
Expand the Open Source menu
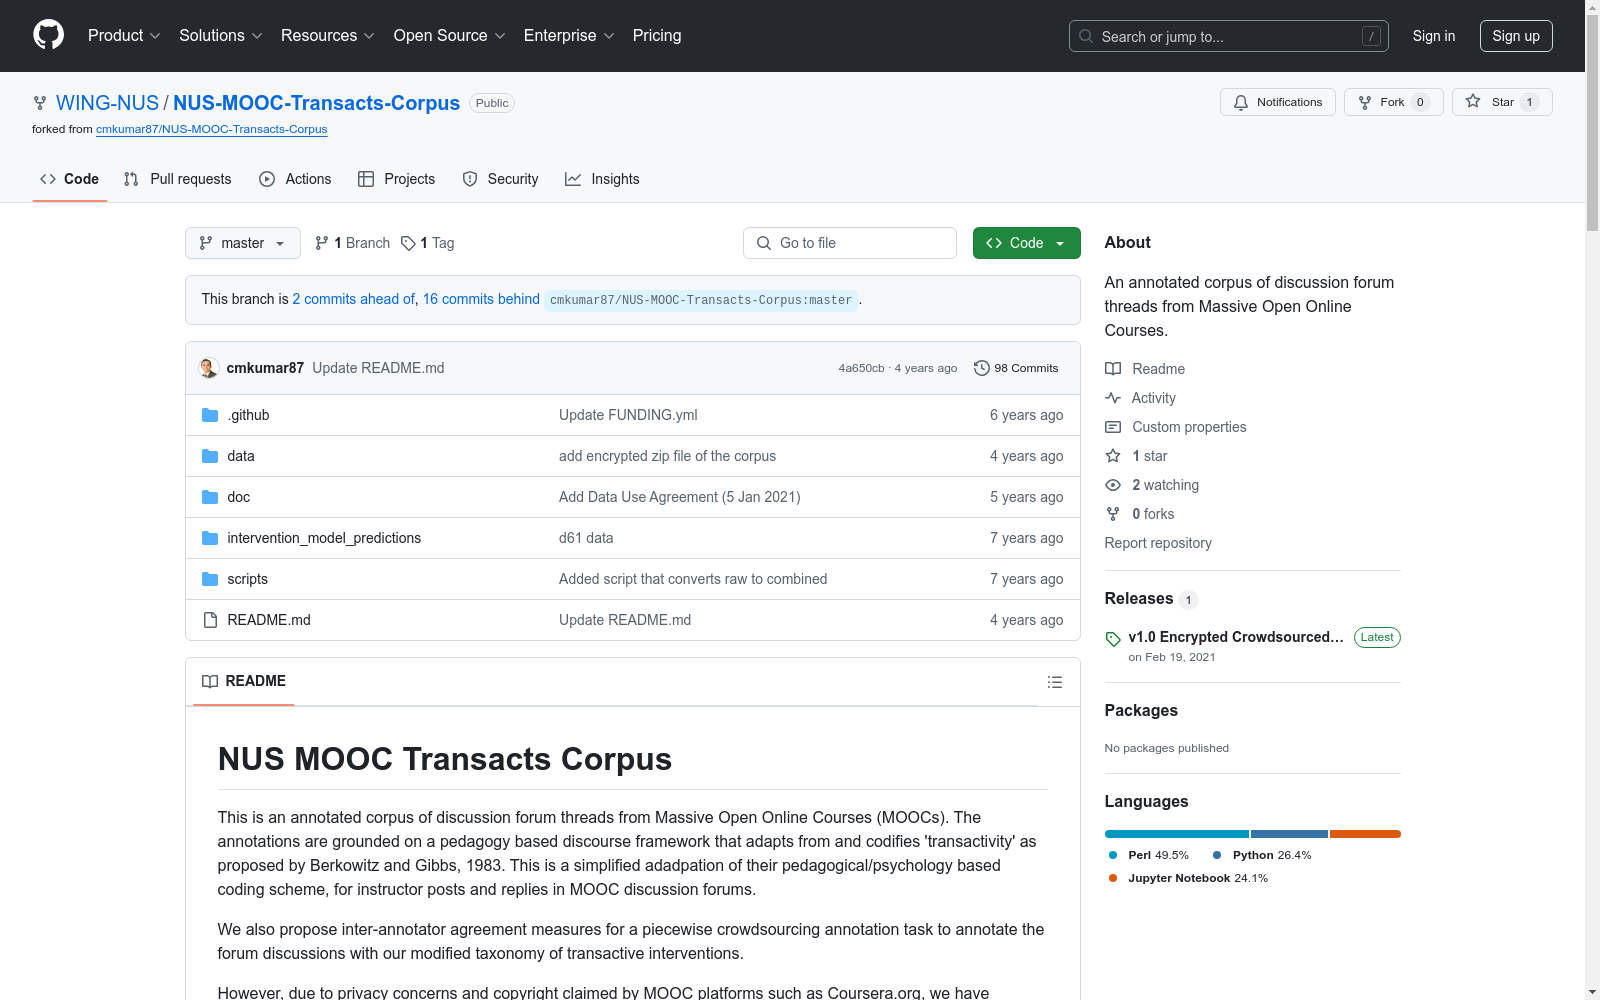[x=450, y=36]
